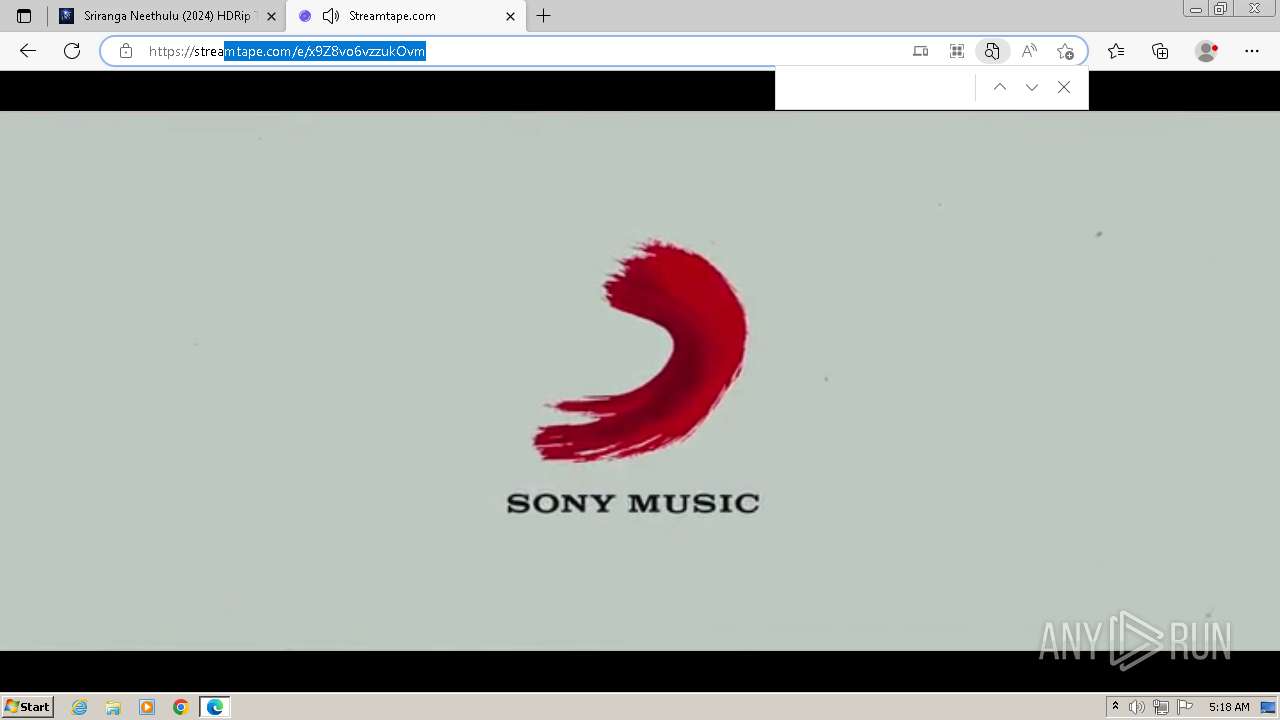Launch Internet Explorer from taskbar

click(80, 707)
